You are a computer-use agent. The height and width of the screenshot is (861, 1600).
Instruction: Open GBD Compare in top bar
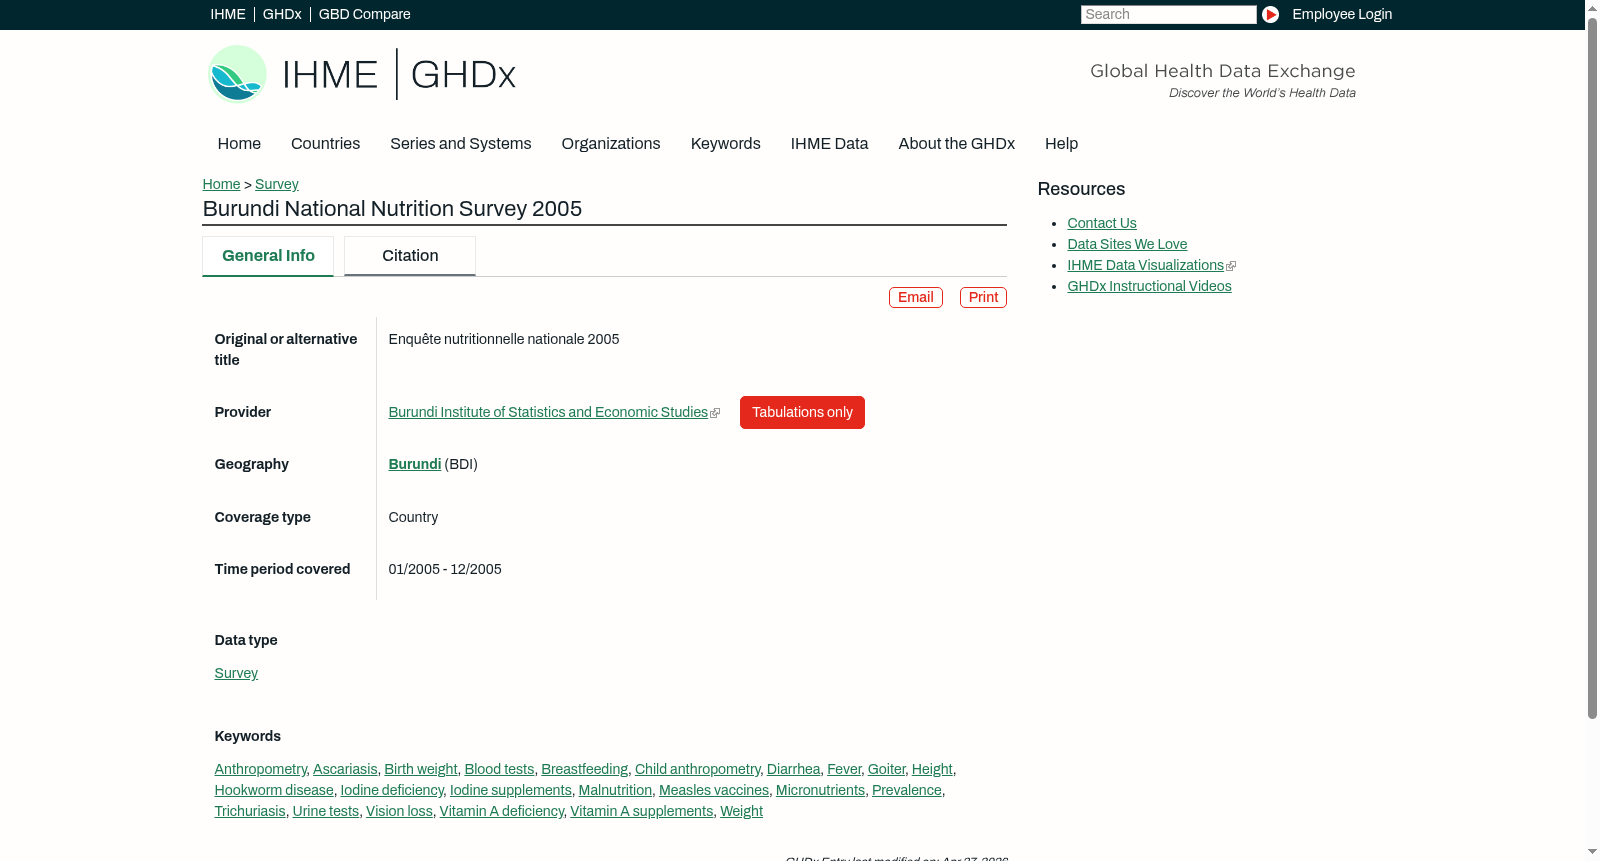coord(364,14)
